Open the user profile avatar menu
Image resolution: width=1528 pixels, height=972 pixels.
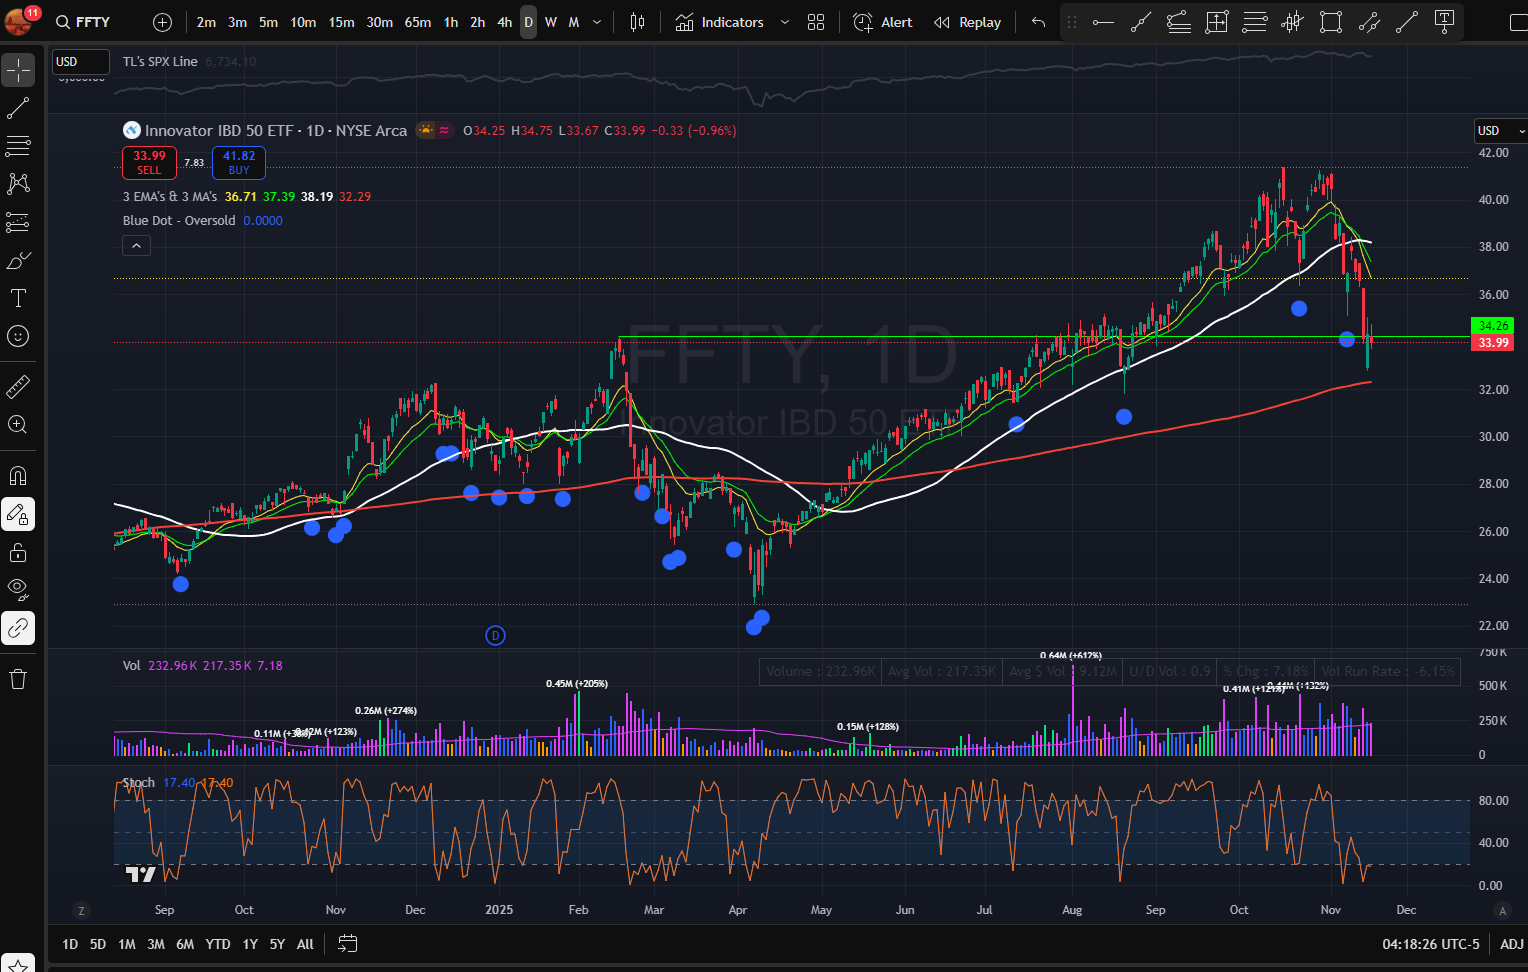pos(20,21)
